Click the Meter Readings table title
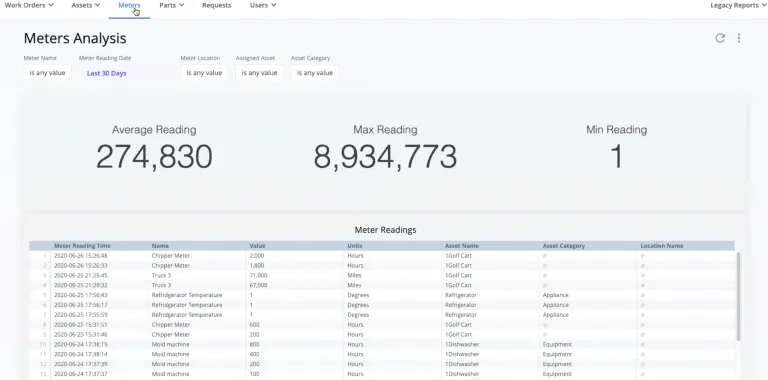The width and height of the screenshot is (768, 380). (x=385, y=230)
